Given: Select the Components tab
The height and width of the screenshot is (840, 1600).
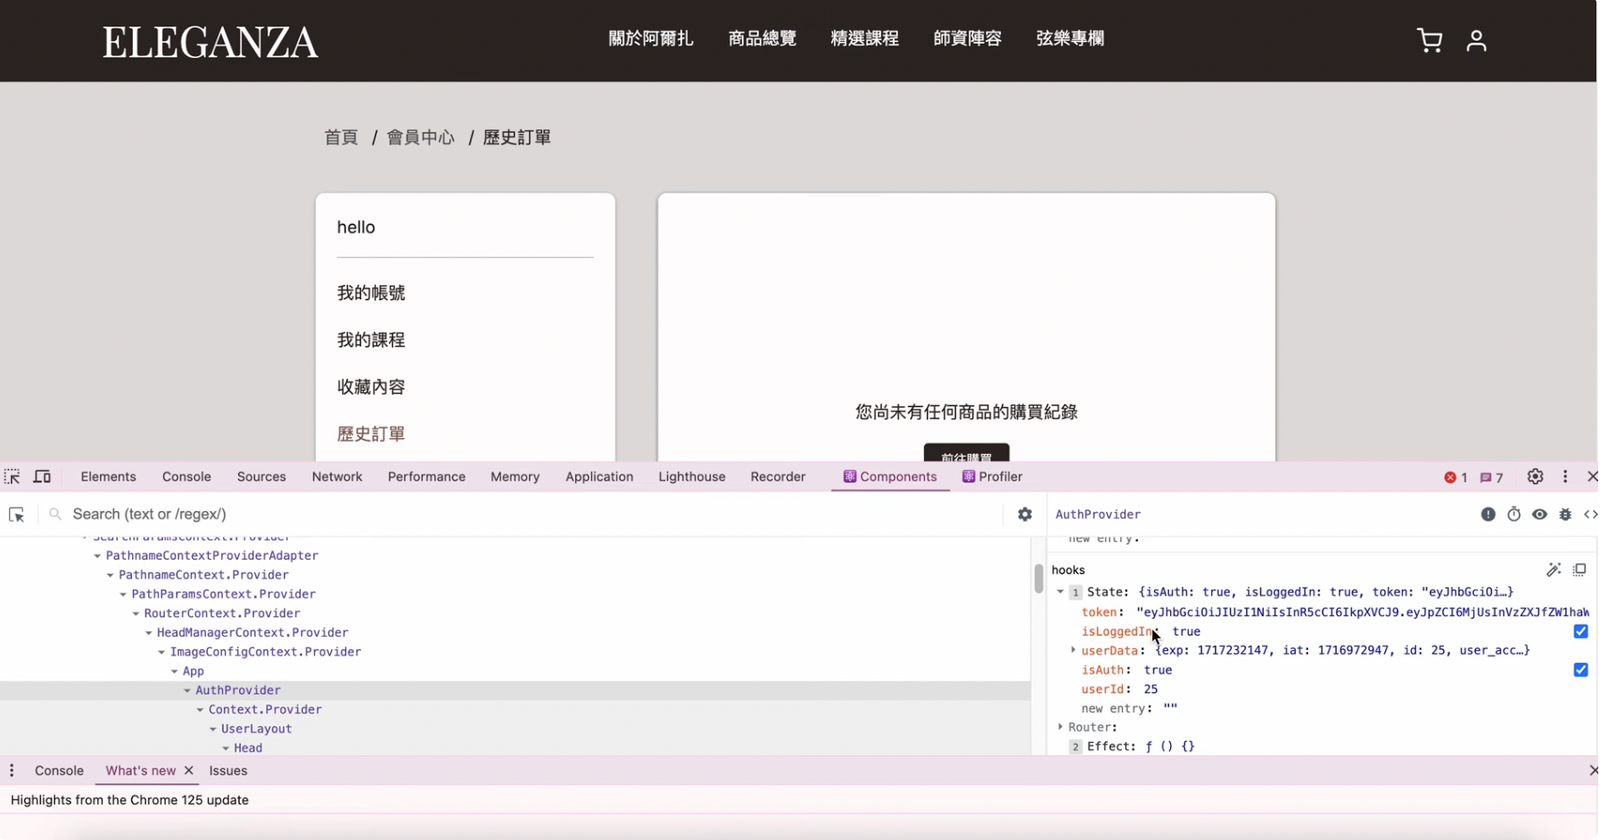Looking at the screenshot, I should tap(890, 477).
